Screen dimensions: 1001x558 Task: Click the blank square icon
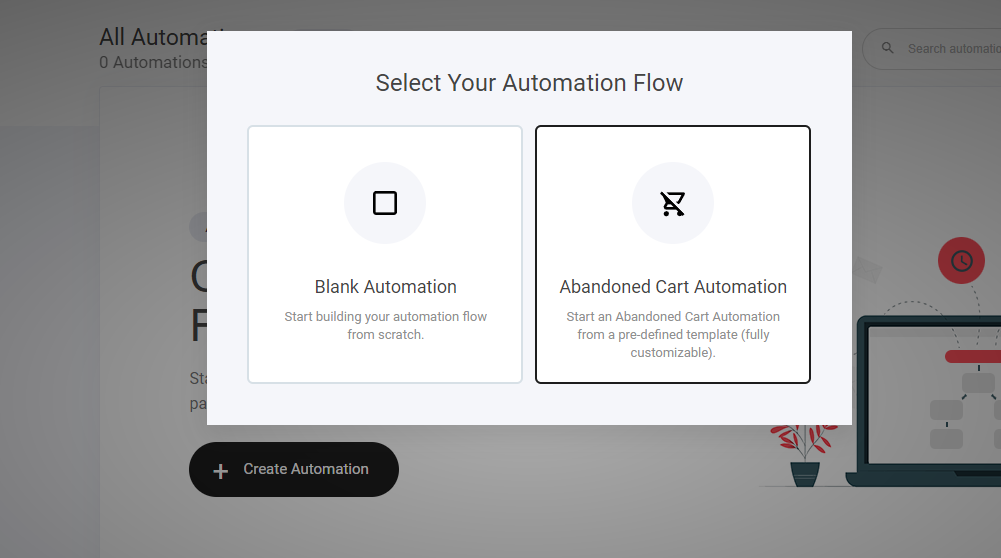385,203
